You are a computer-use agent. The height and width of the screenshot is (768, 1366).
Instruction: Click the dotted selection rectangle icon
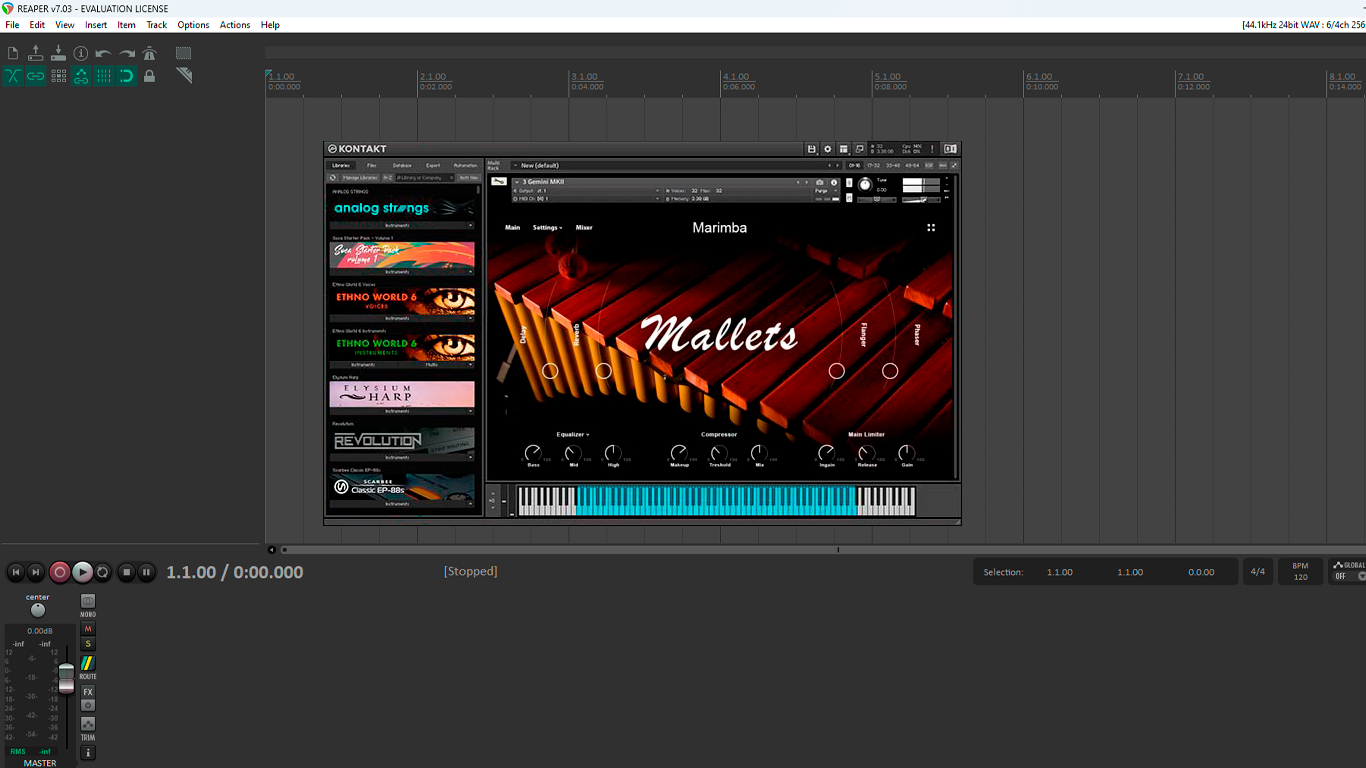184,54
